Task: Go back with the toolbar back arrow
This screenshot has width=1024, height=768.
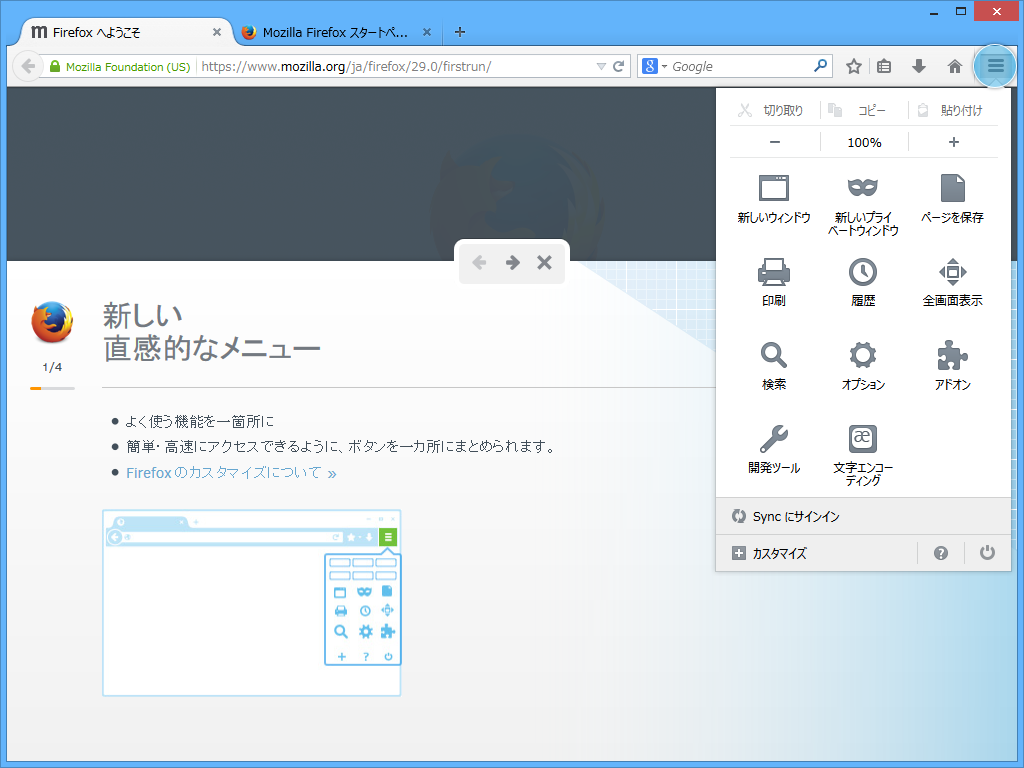Action: tap(28, 66)
